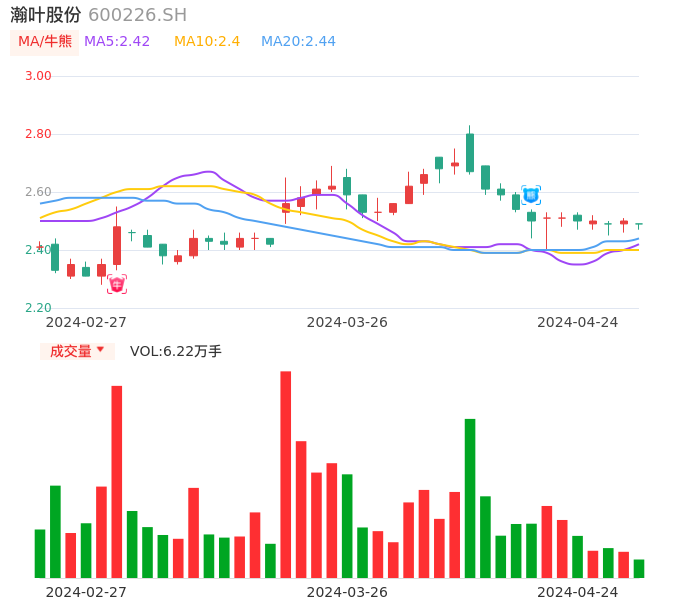The width and height of the screenshot is (686, 606).
Task: Click the 2024-02-27 date label under volume chart
Action: [86, 592]
